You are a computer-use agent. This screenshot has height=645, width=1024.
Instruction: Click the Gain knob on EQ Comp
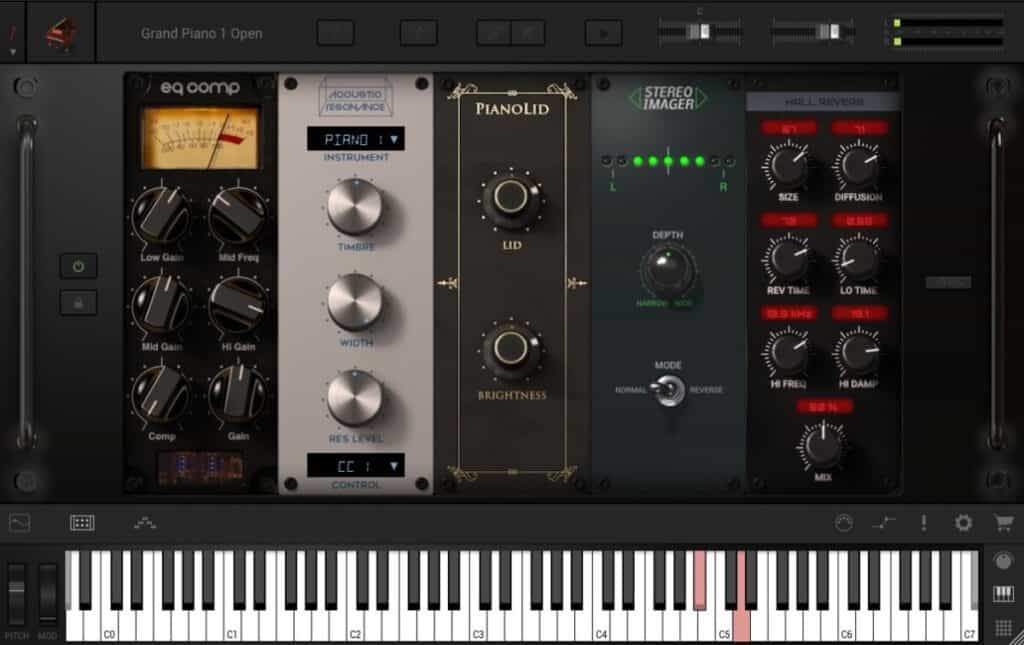(238, 394)
